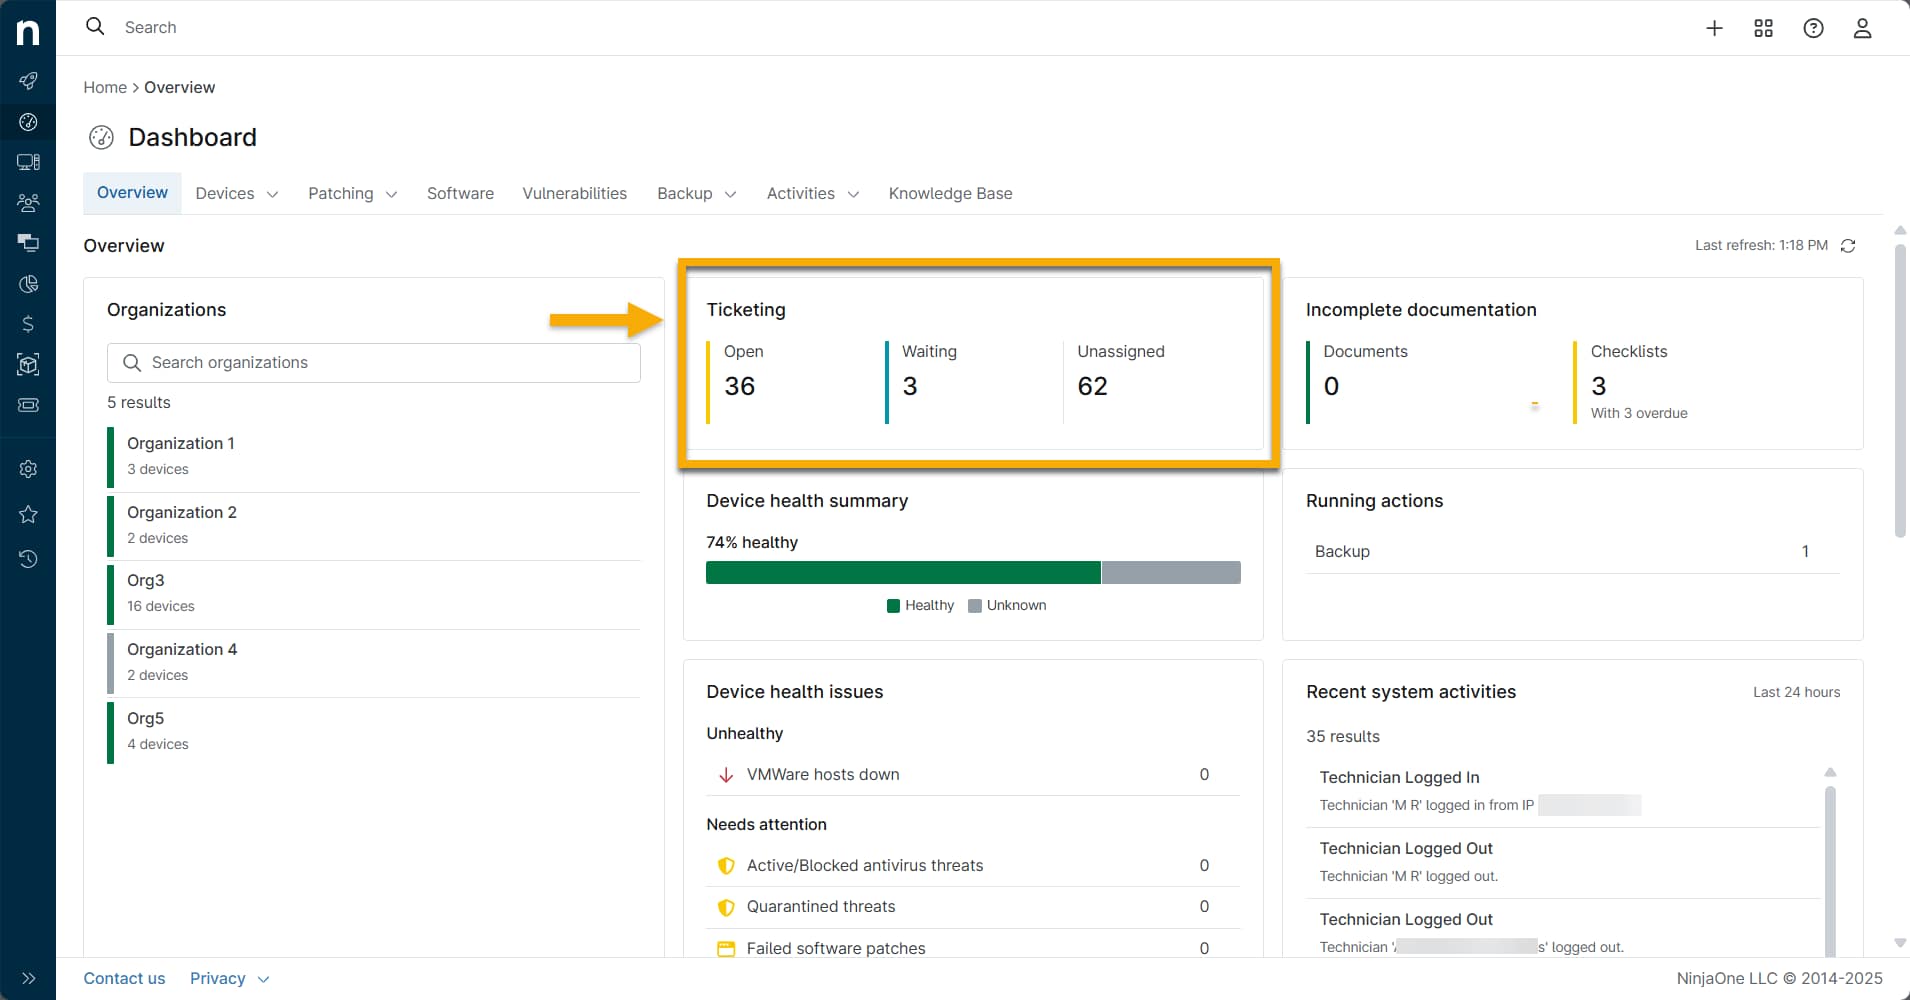The width and height of the screenshot is (1910, 1000).
Task: Click the settings gear in the sidebar
Action: [x=28, y=469]
